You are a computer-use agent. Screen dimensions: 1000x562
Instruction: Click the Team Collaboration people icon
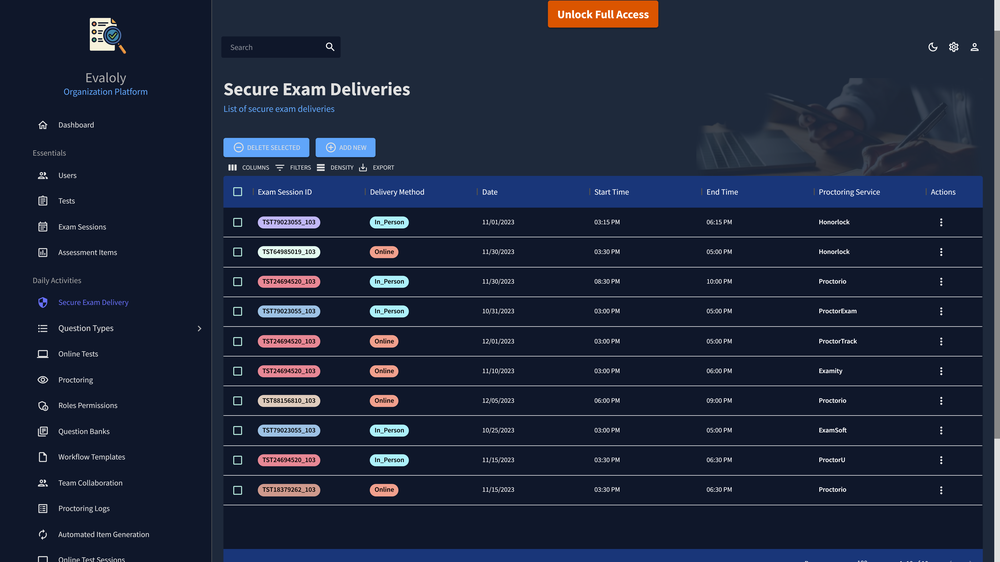coord(43,483)
